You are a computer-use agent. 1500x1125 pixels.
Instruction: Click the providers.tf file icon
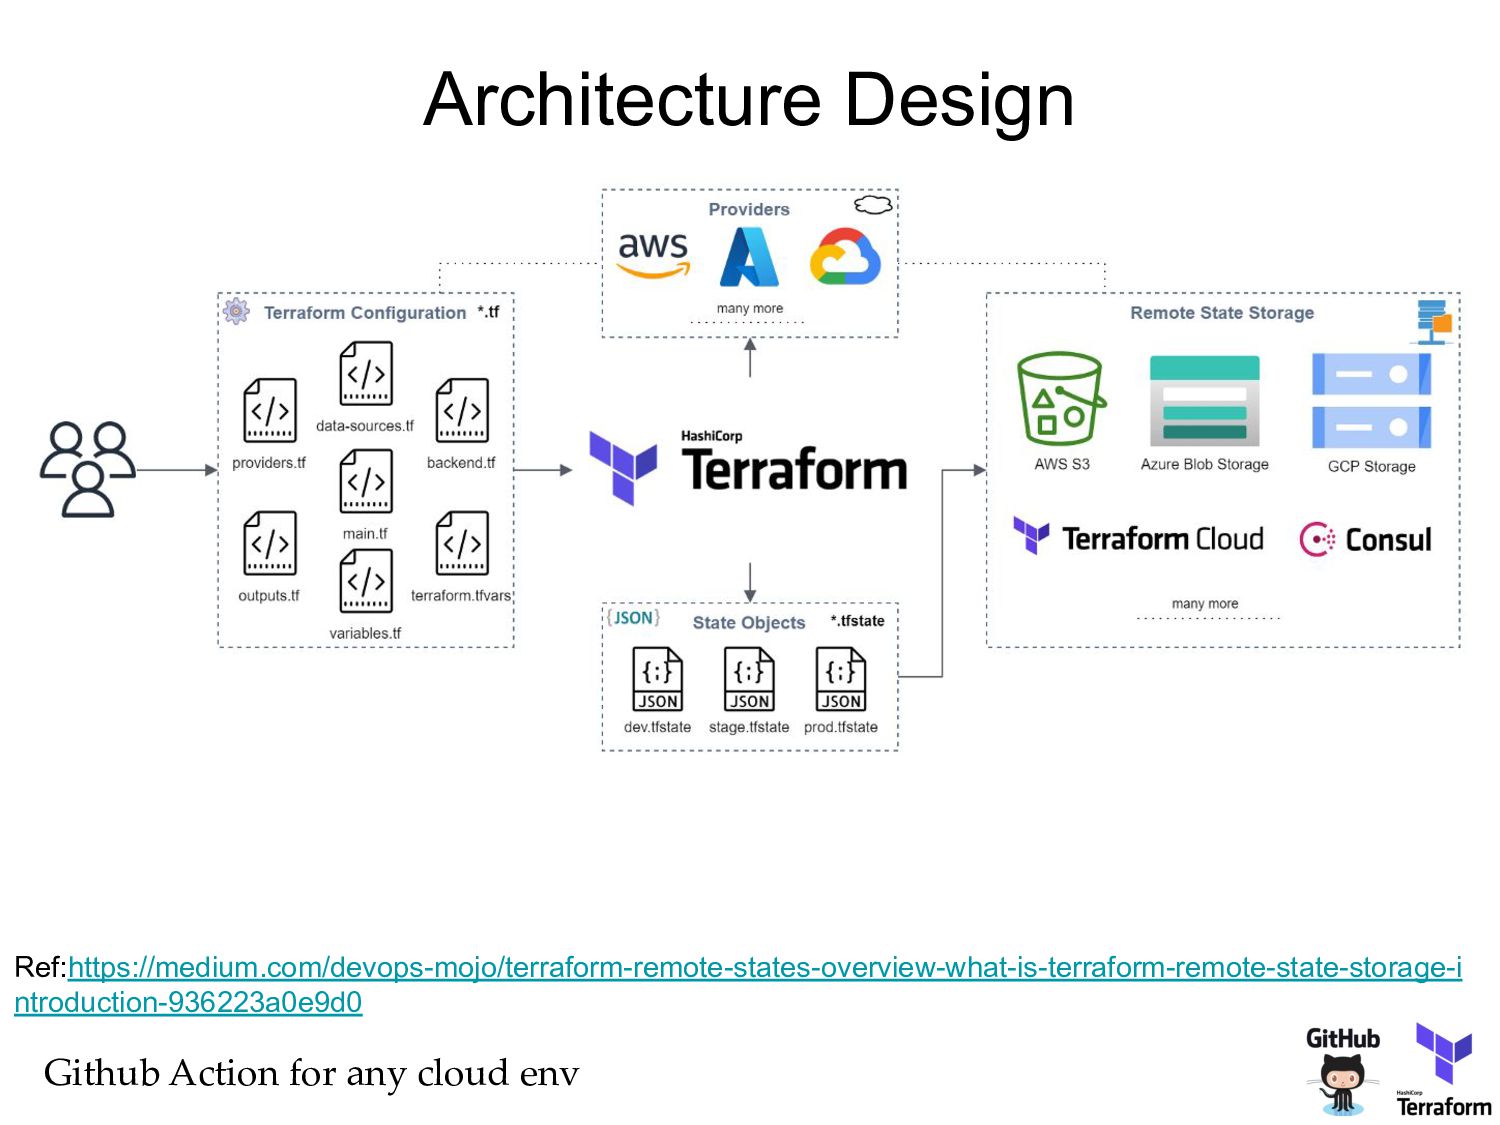click(x=270, y=410)
